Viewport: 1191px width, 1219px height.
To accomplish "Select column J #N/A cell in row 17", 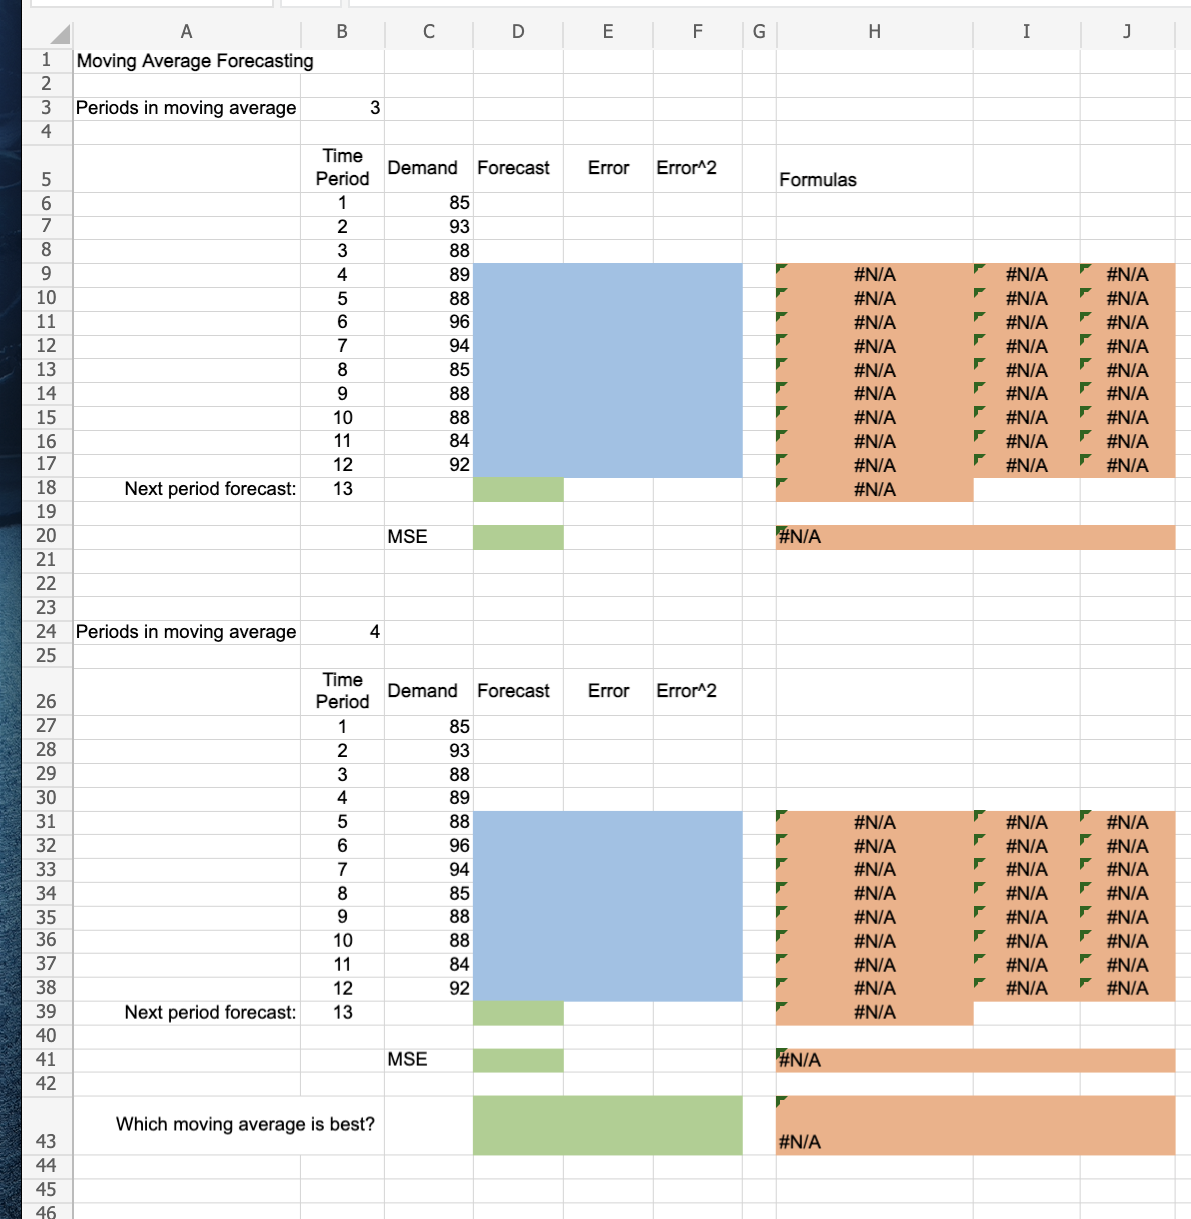I will pyautogui.click(x=1128, y=465).
